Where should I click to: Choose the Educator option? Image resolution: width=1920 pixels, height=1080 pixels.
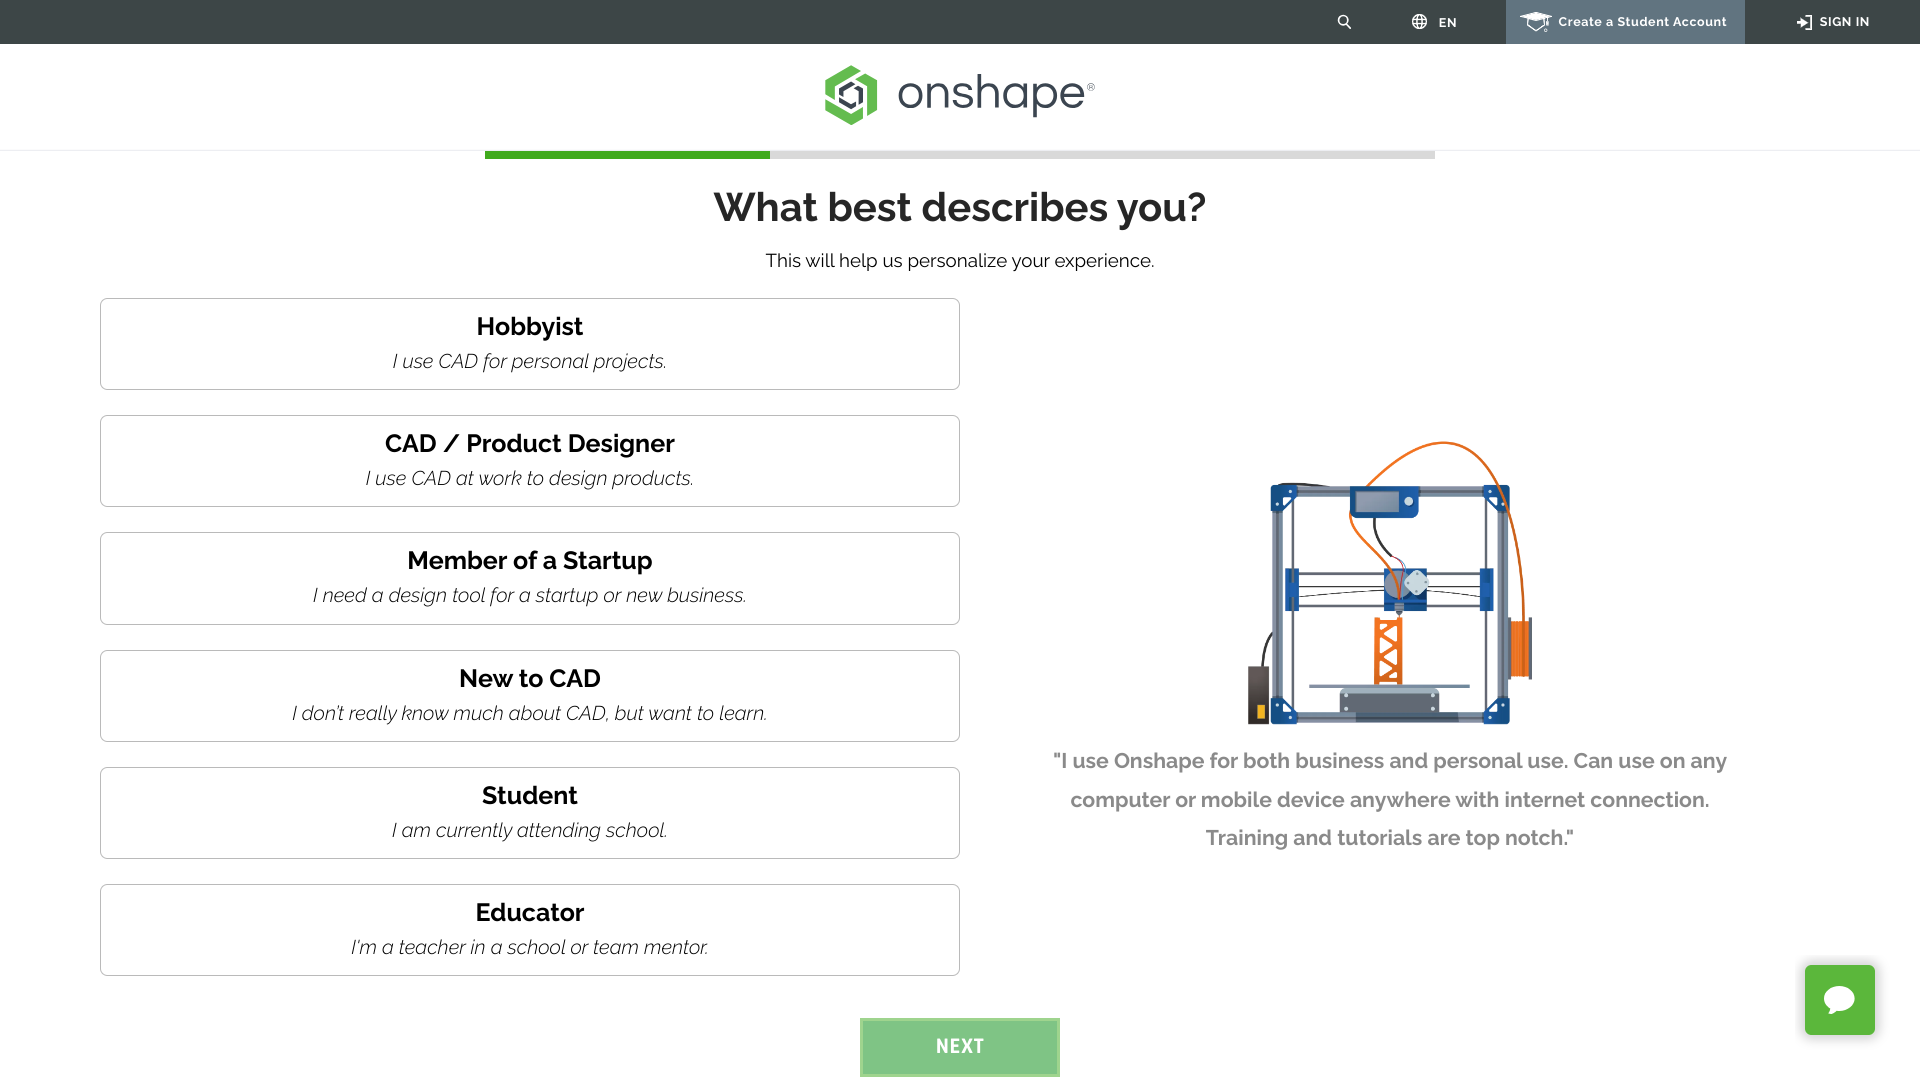pos(529,929)
